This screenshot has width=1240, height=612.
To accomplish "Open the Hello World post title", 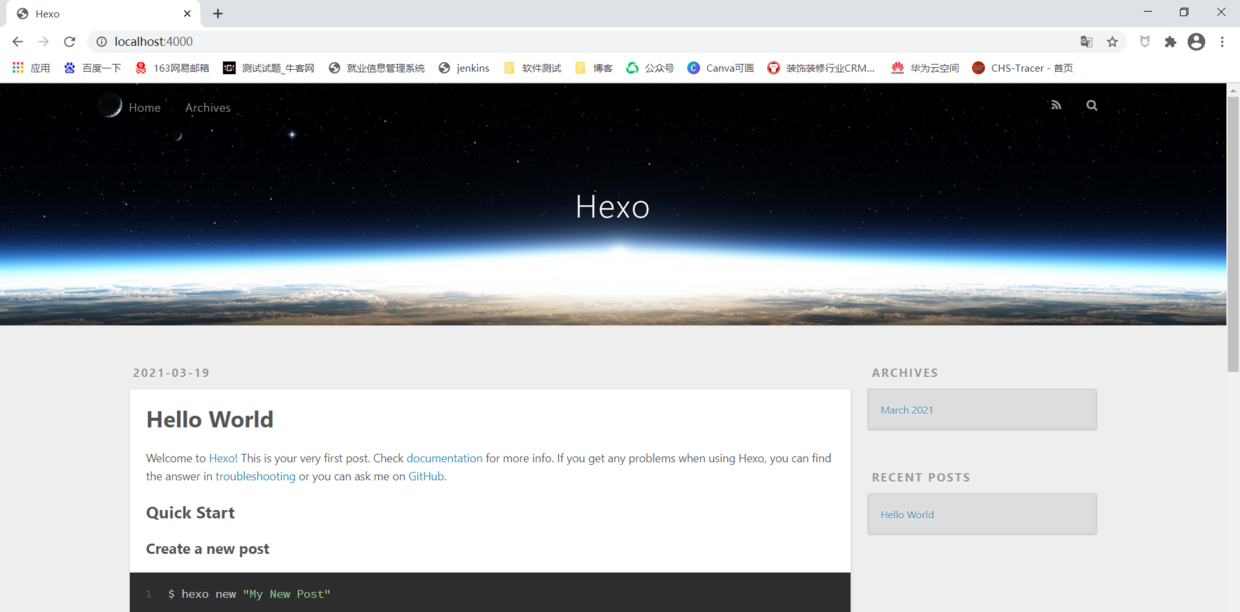I will pos(210,420).
